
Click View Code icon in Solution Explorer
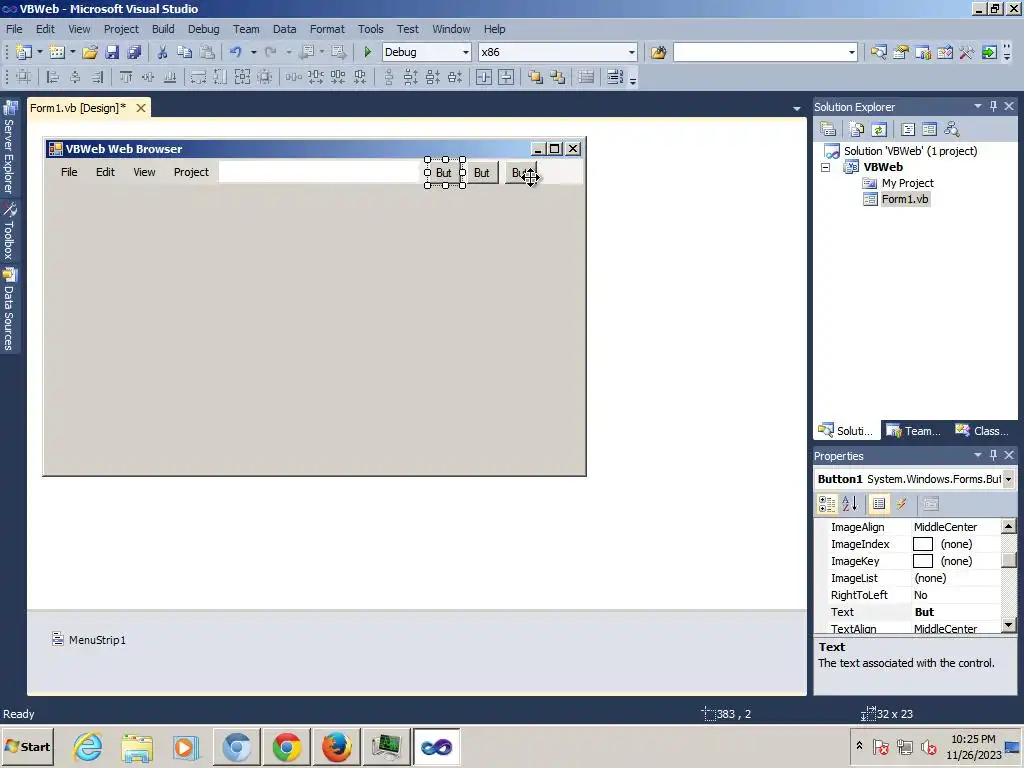908,129
